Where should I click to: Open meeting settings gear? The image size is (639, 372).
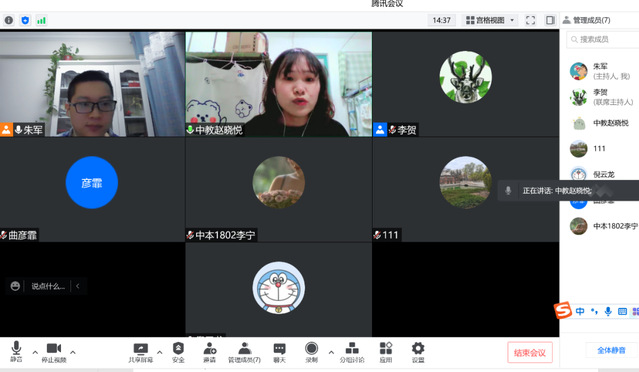418,352
